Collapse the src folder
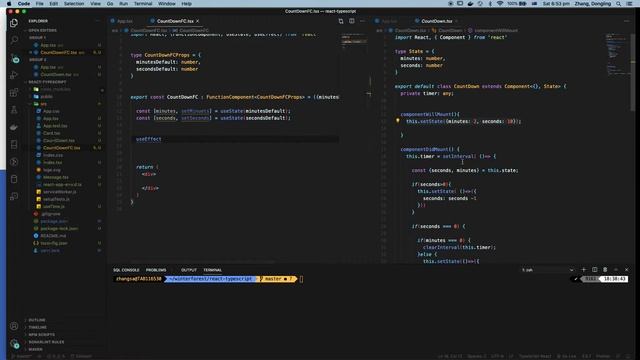This screenshot has width=640, height=360. point(43,104)
